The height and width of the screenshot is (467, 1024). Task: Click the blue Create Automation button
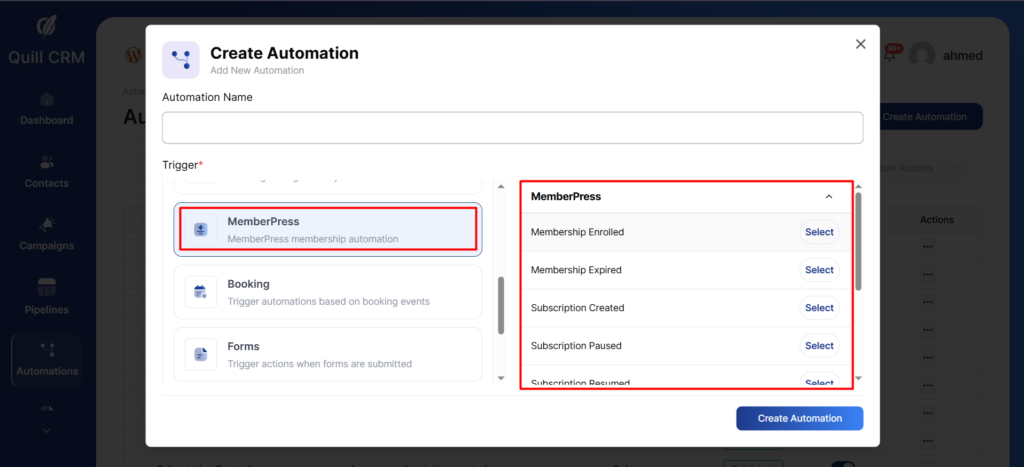(x=799, y=418)
